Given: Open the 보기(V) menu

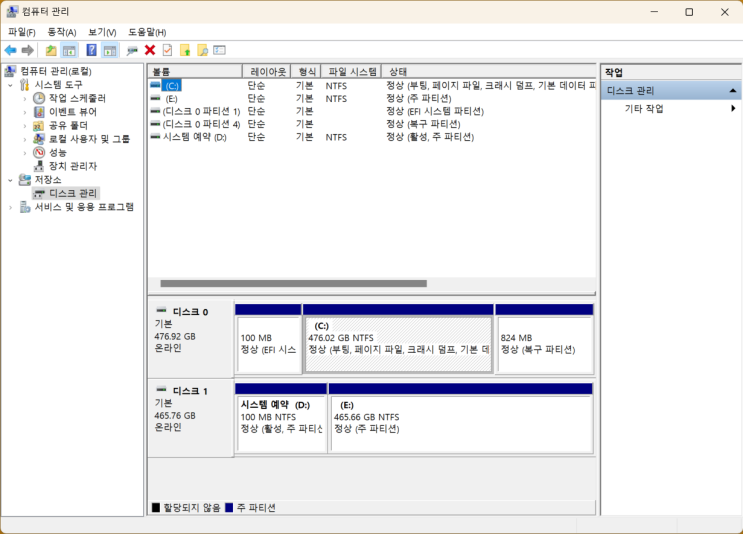Looking at the screenshot, I should click(x=102, y=32).
